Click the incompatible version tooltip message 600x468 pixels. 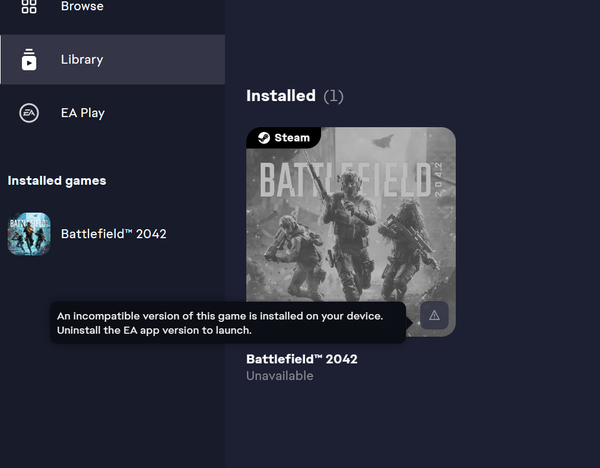228,323
